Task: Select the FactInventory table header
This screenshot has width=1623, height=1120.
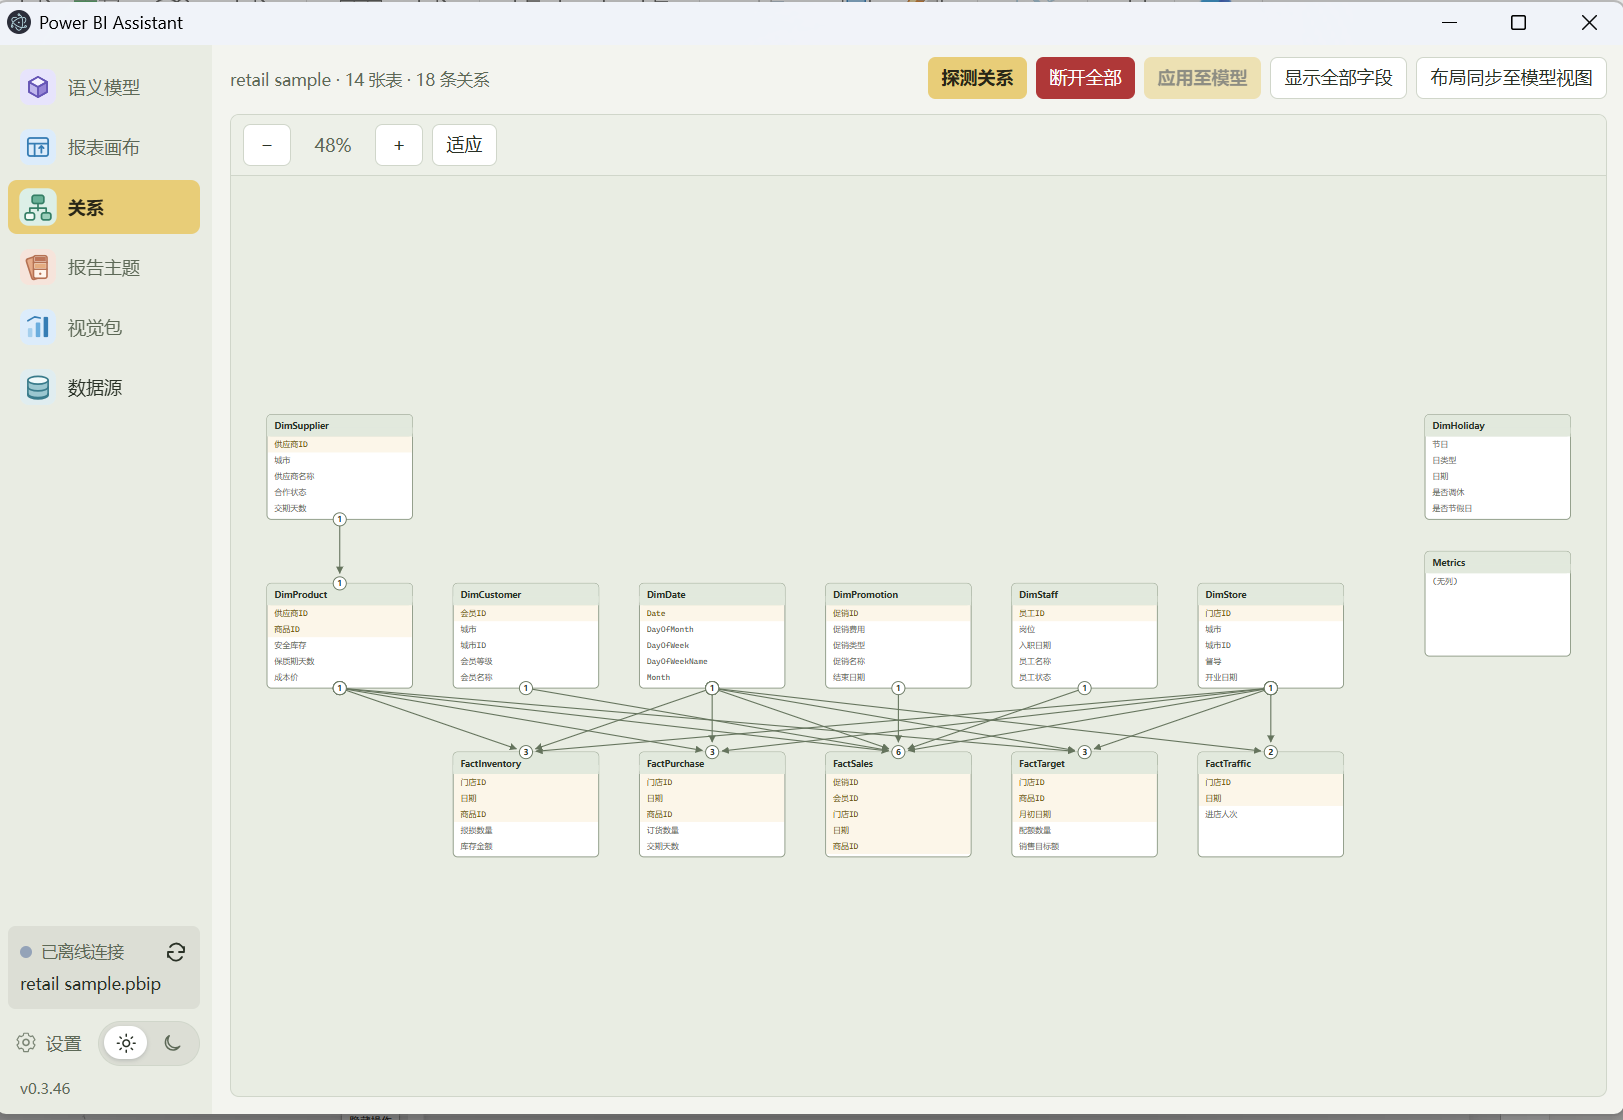Action: [525, 764]
